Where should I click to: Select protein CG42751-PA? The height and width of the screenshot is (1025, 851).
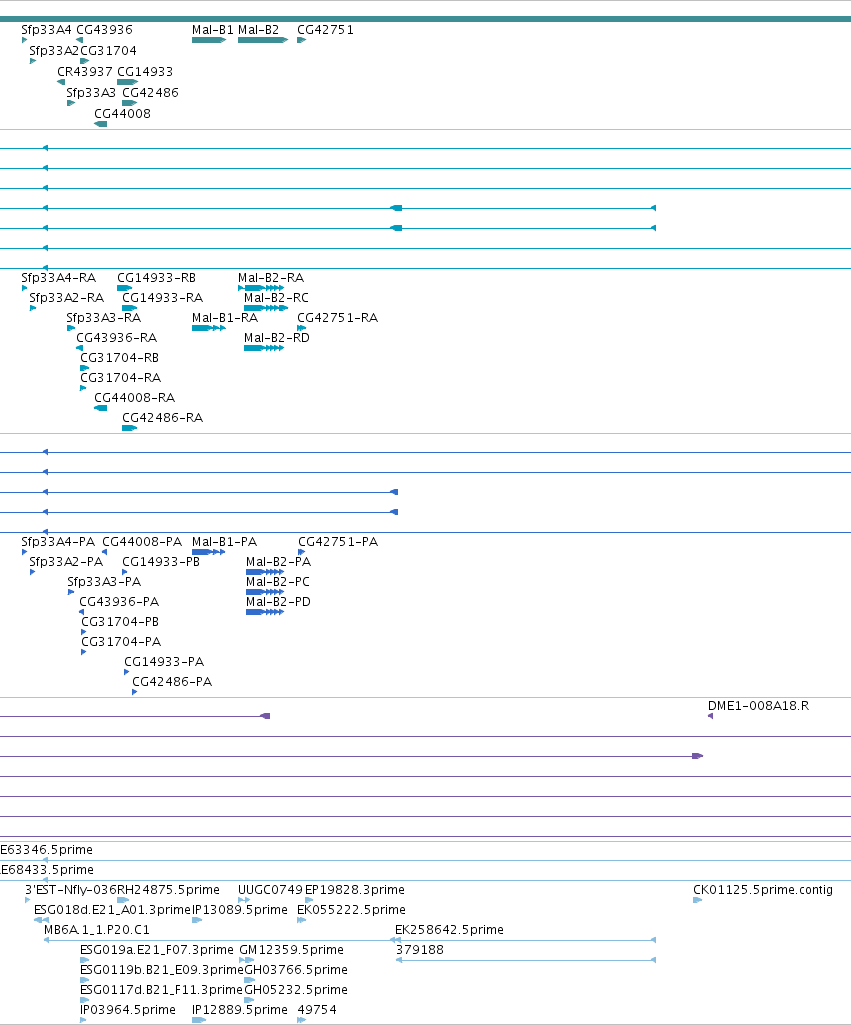click(x=301, y=552)
